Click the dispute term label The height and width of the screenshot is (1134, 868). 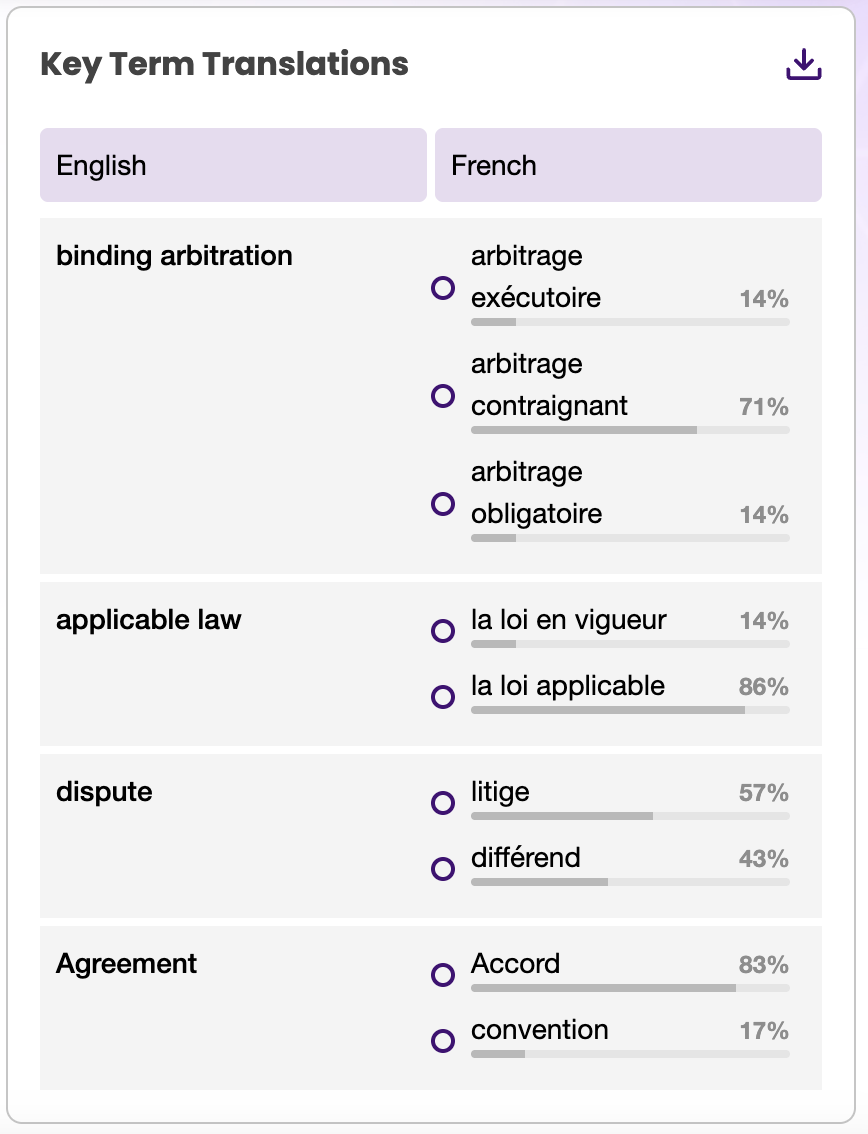click(104, 792)
